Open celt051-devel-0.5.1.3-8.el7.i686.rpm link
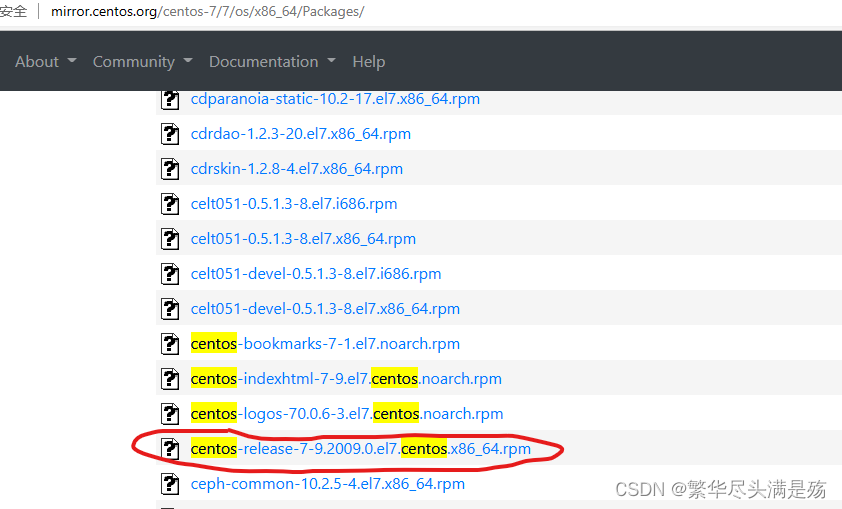Screen dimensions: 842x509 point(316,274)
